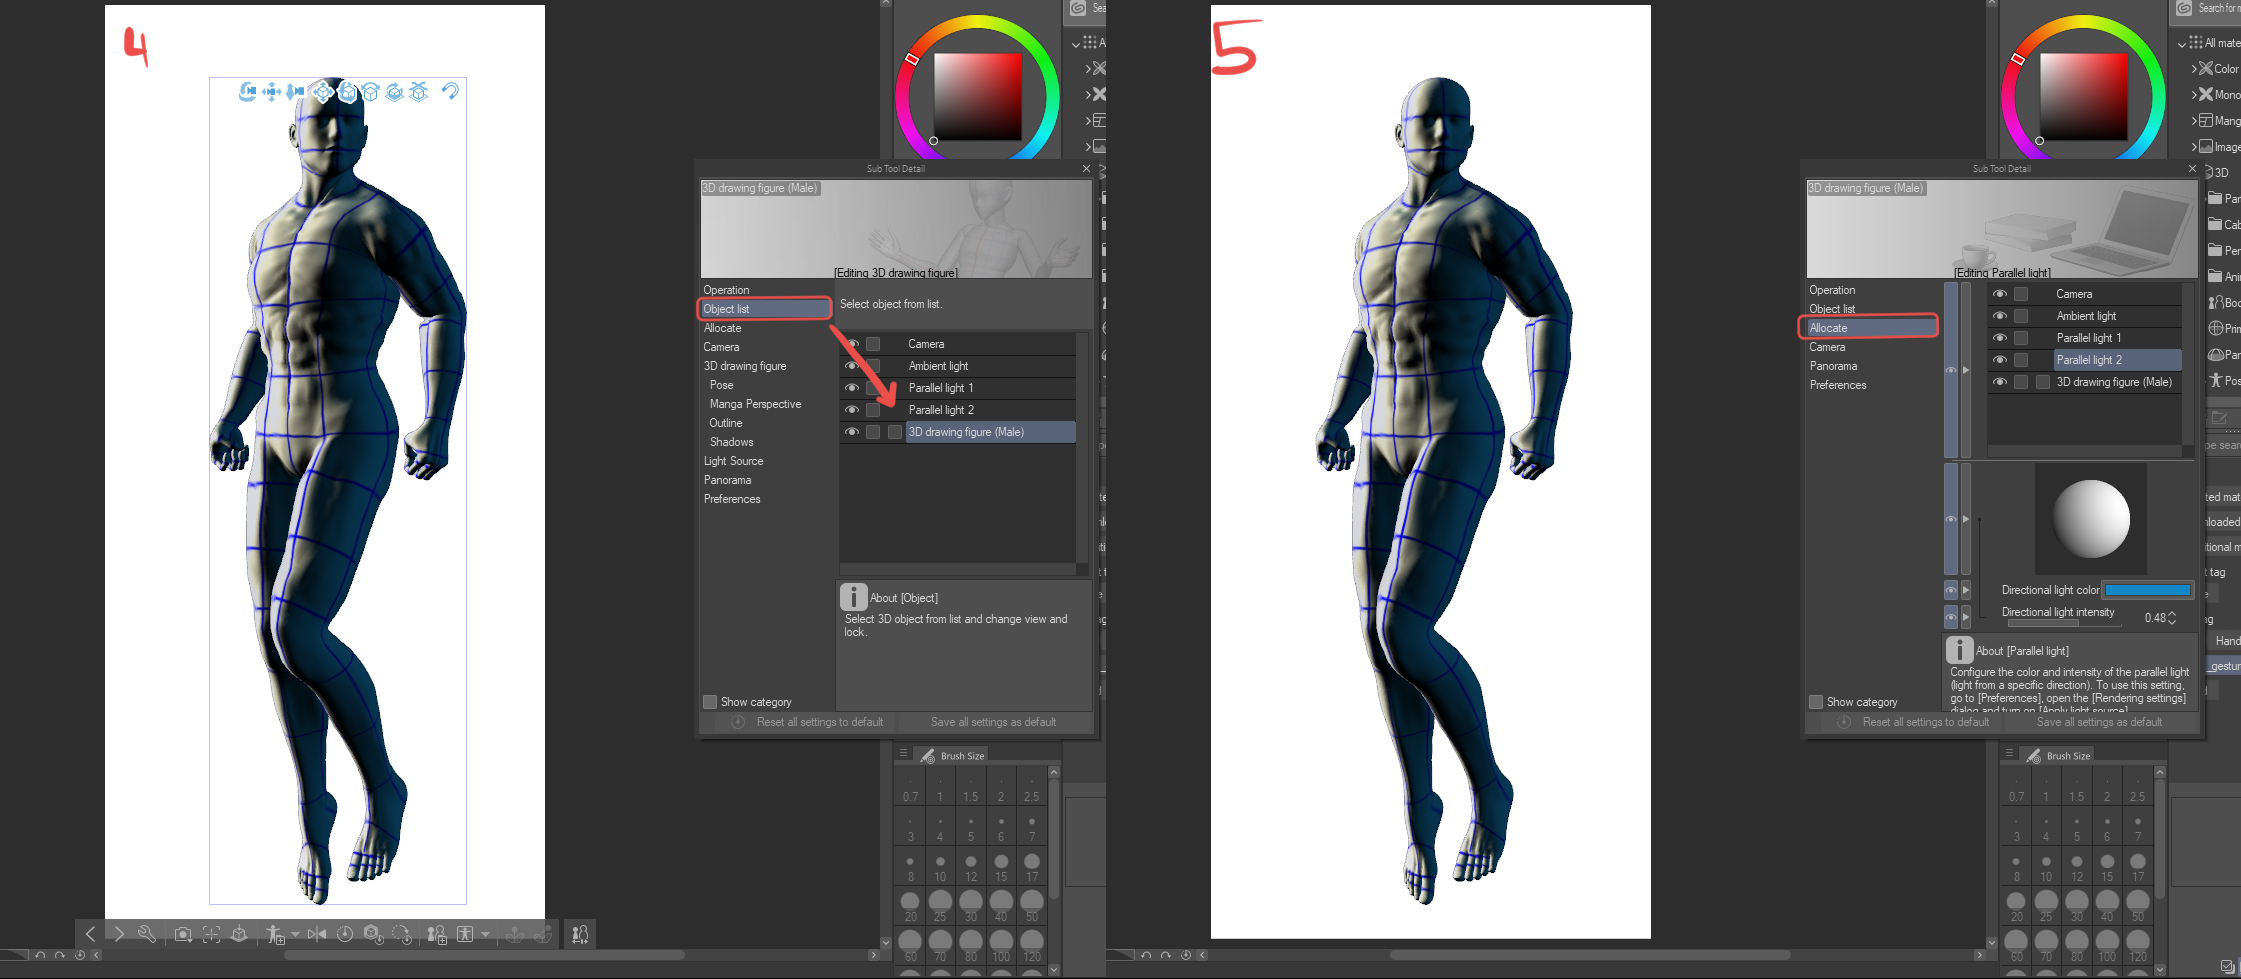This screenshot has width=2241, height=979.
Task: Select the previous 3D object arrow in launcher
Action: 90,934
